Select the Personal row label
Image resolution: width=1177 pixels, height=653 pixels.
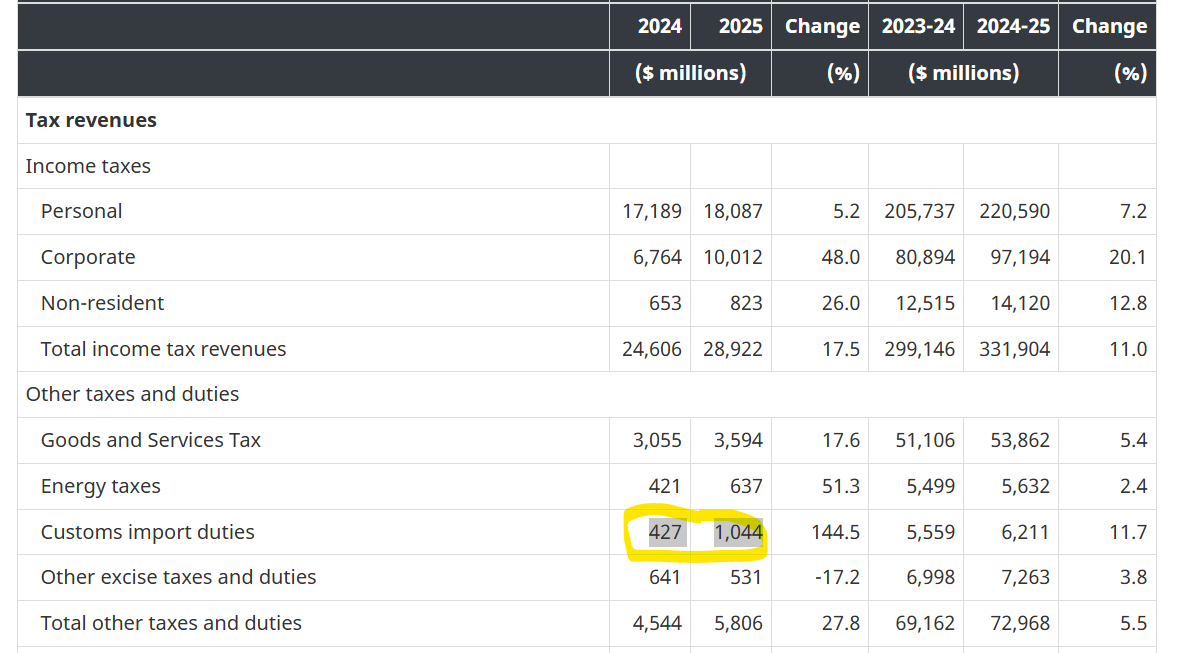pyautogui.click(x=81, y=211)
